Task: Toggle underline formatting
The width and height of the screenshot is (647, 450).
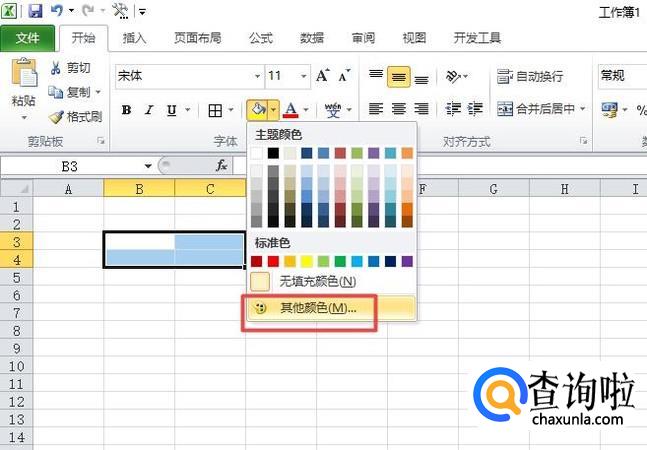Action: coord(172,110)
